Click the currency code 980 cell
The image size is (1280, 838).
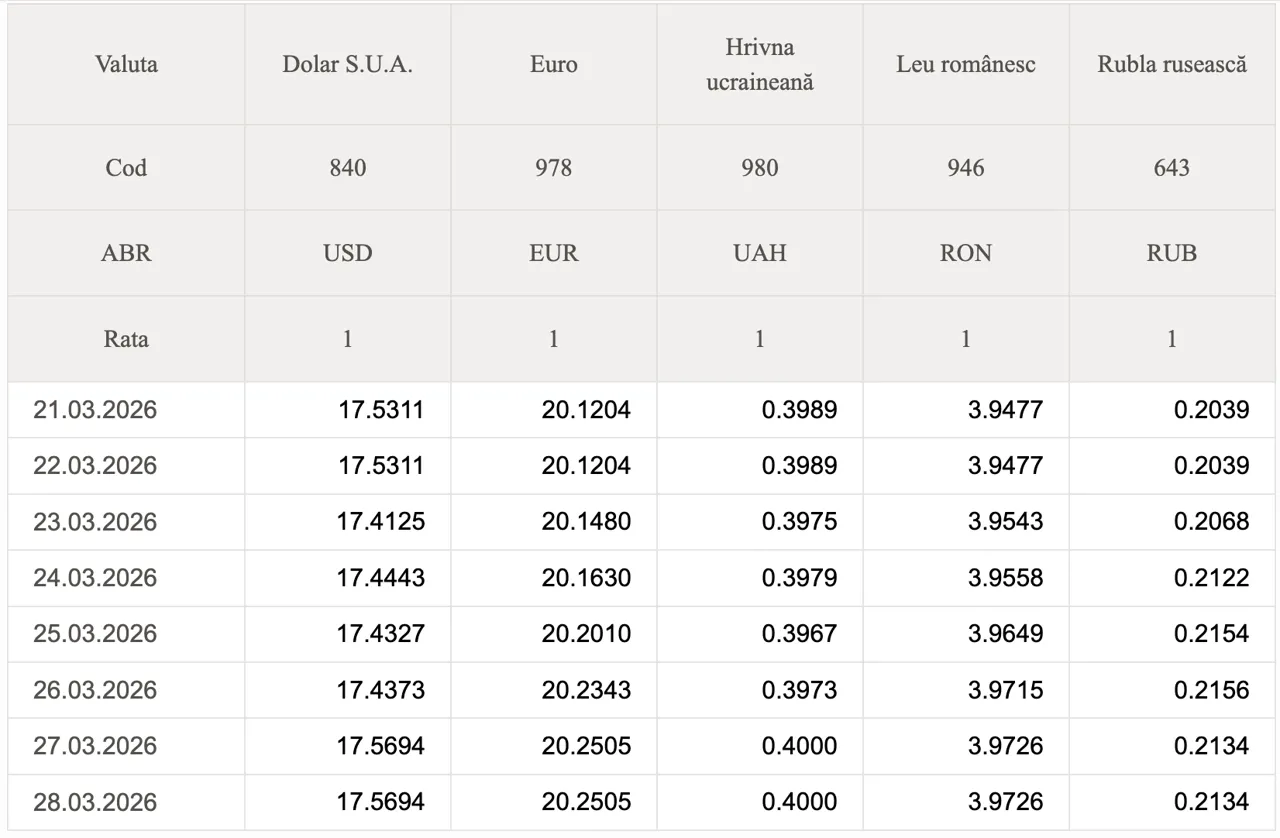759,168
